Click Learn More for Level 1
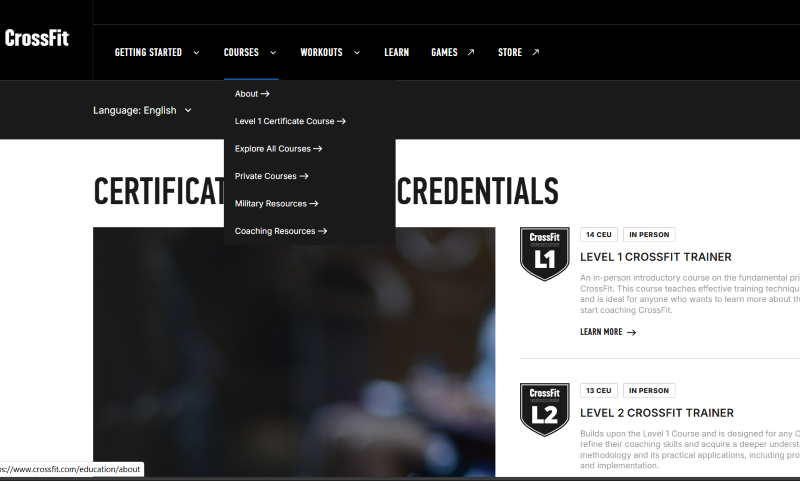 coord(608,332)
